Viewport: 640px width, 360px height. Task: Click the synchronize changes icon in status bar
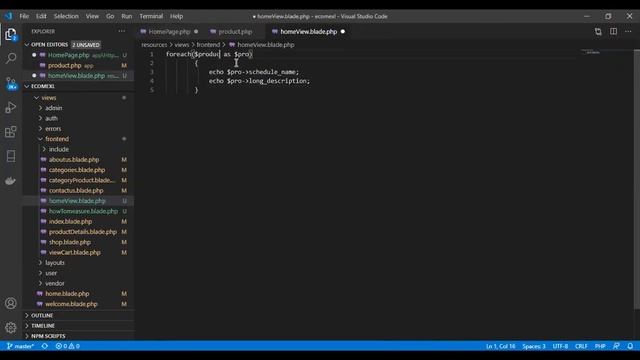(x=45, y=346)
